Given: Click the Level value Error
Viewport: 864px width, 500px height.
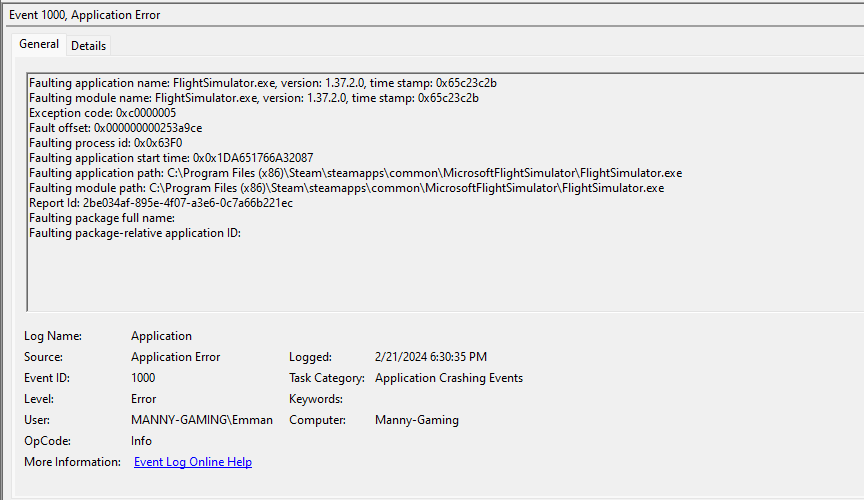Looking at the screenshot, I should 143,399.
